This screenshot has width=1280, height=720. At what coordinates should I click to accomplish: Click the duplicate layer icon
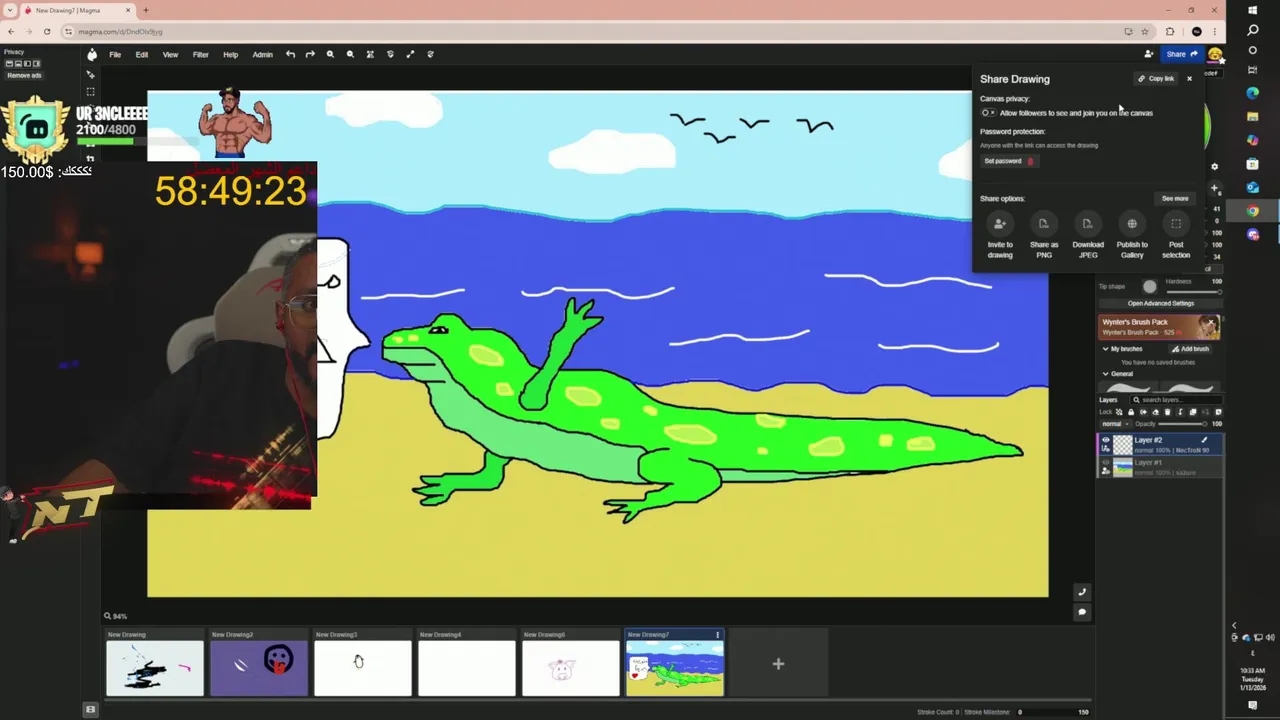click(x=1192, y=412)
